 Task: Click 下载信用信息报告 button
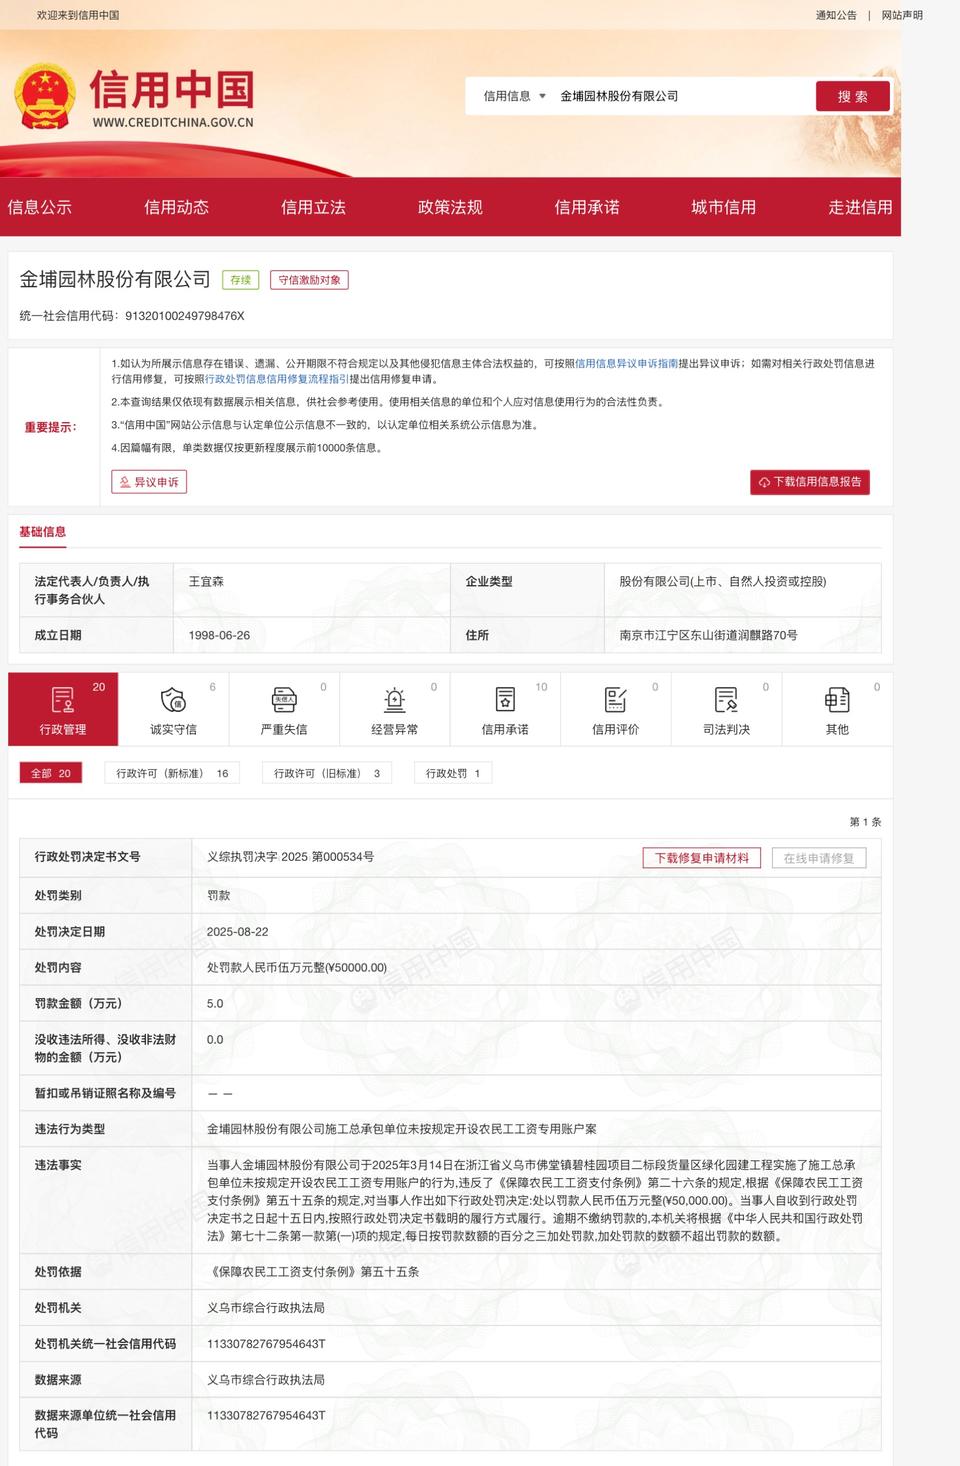point(810,482)
